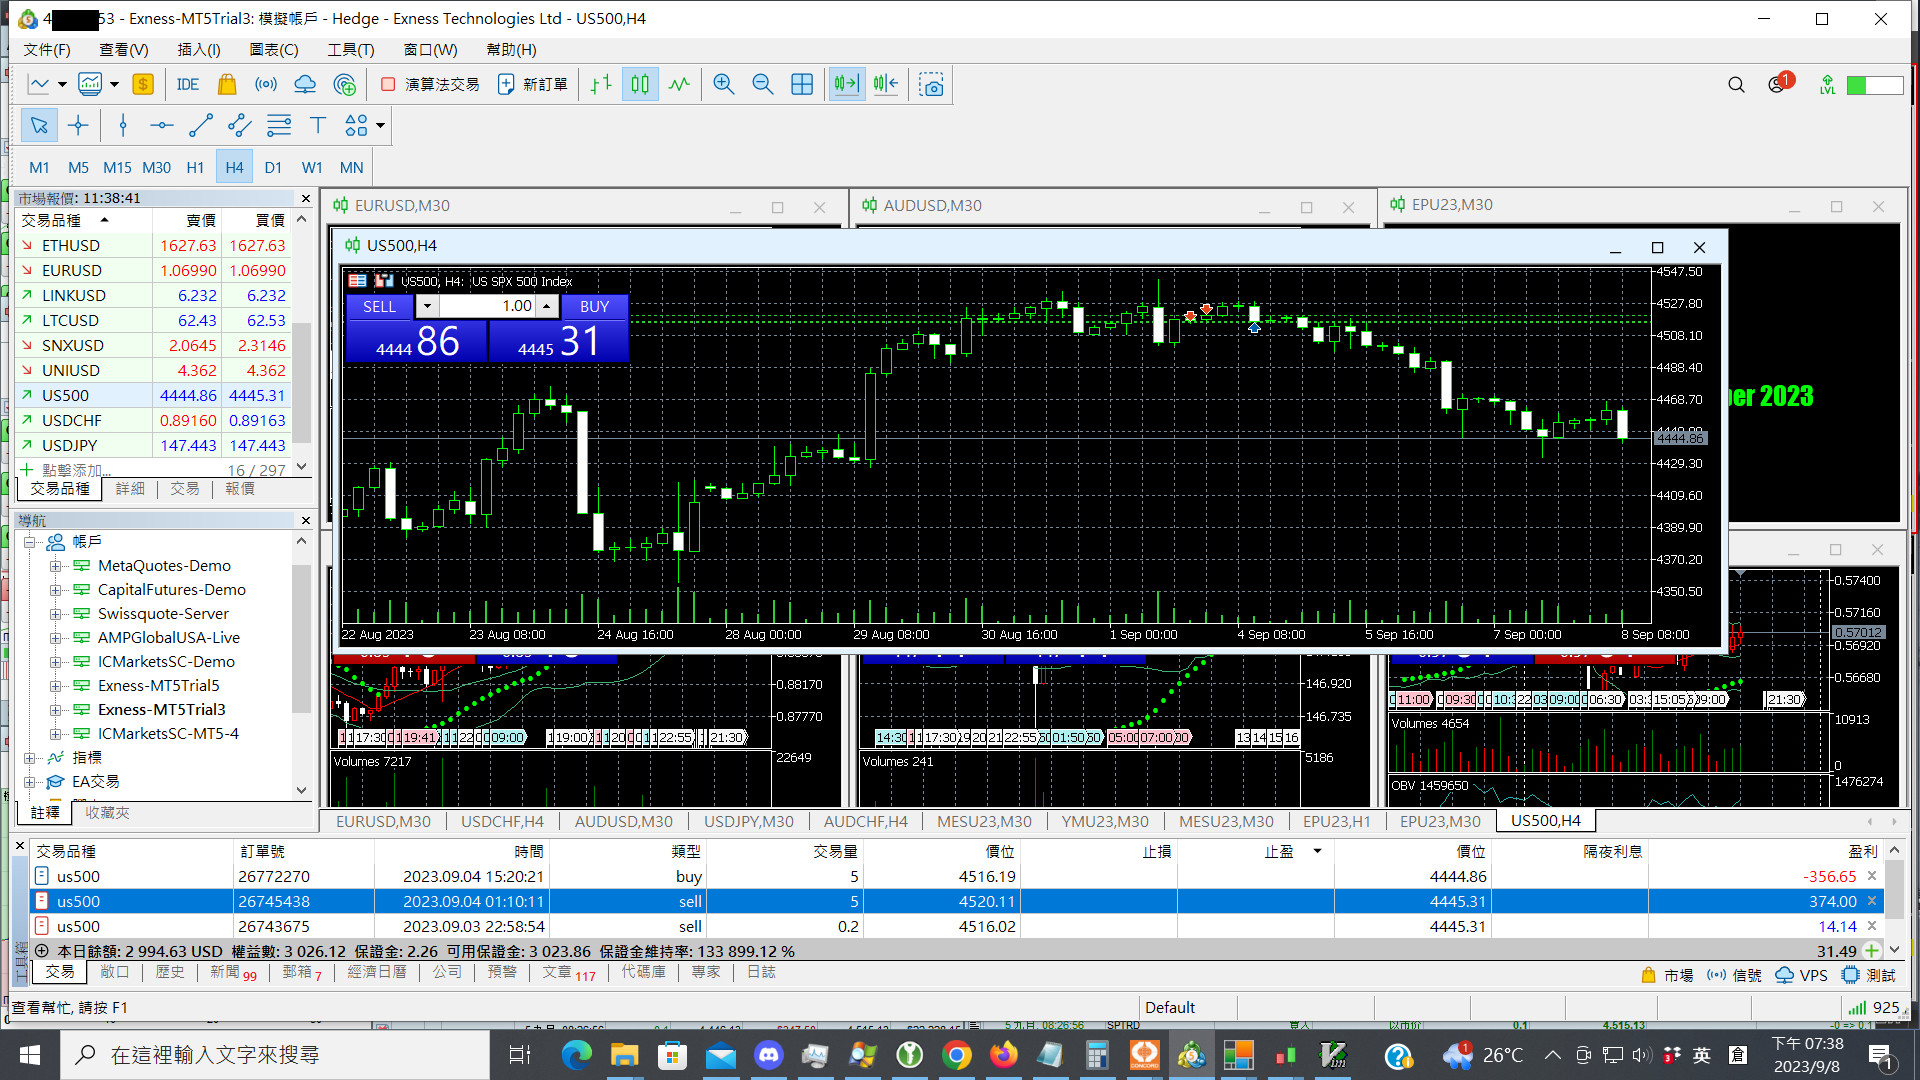1920x1080 pixels.
Task: Open the search magnifier icon
Action: 1736,85
